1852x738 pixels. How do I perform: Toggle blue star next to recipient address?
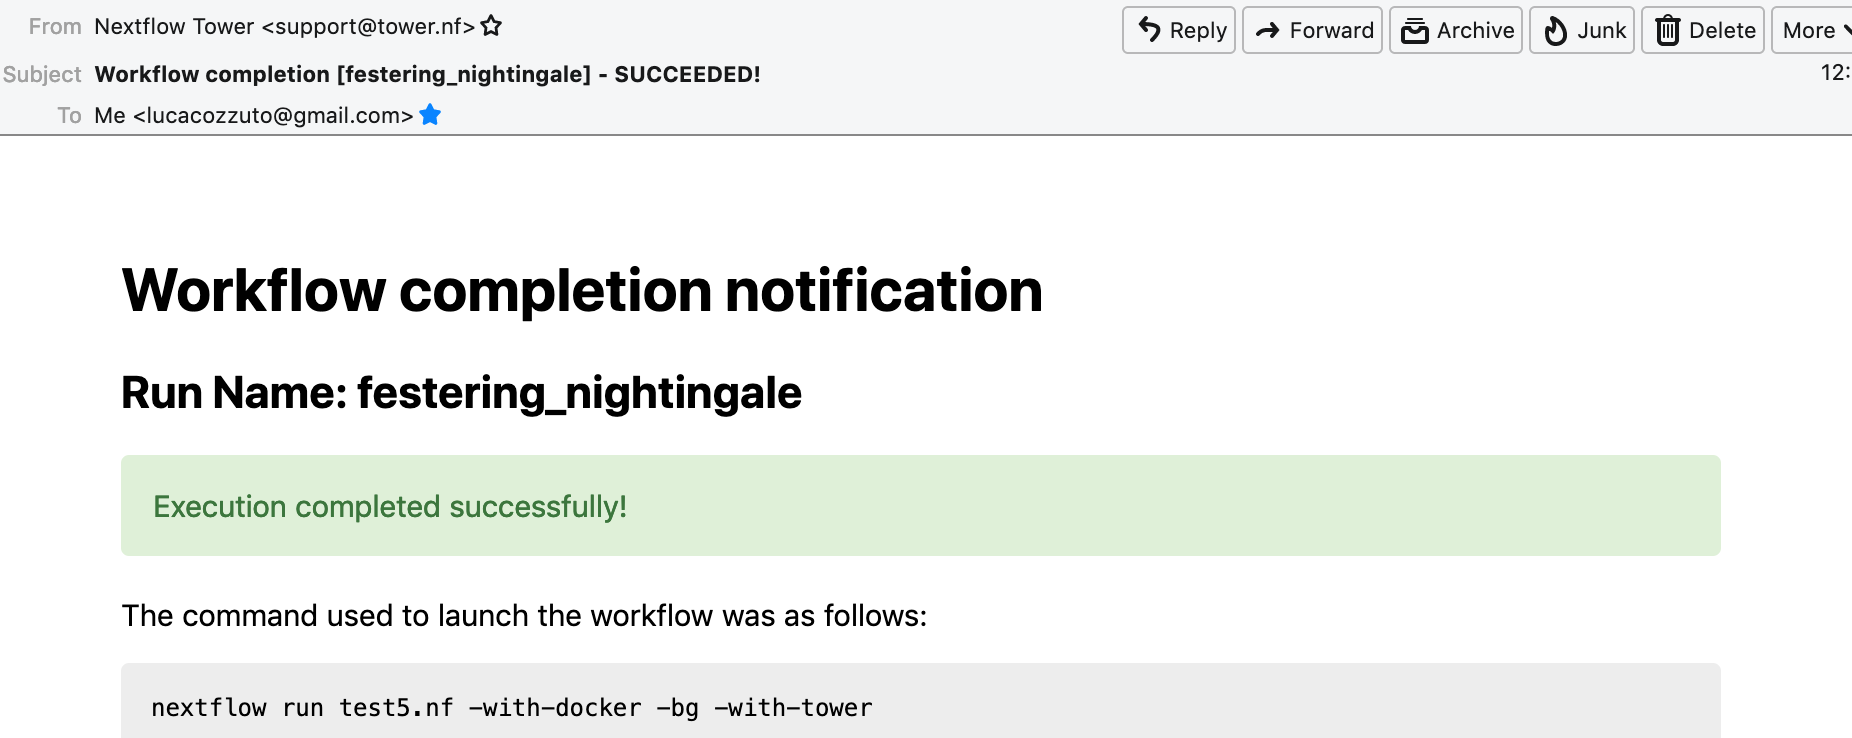pyautogui.click(x=430, y=115)
